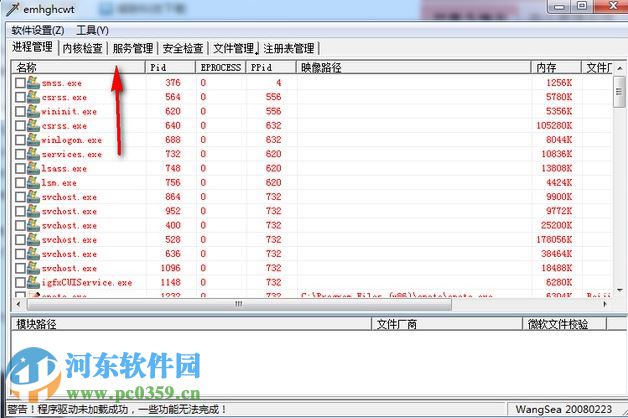Click the smss.exe process icon
The image size is (628, 418).
point(33,83)
